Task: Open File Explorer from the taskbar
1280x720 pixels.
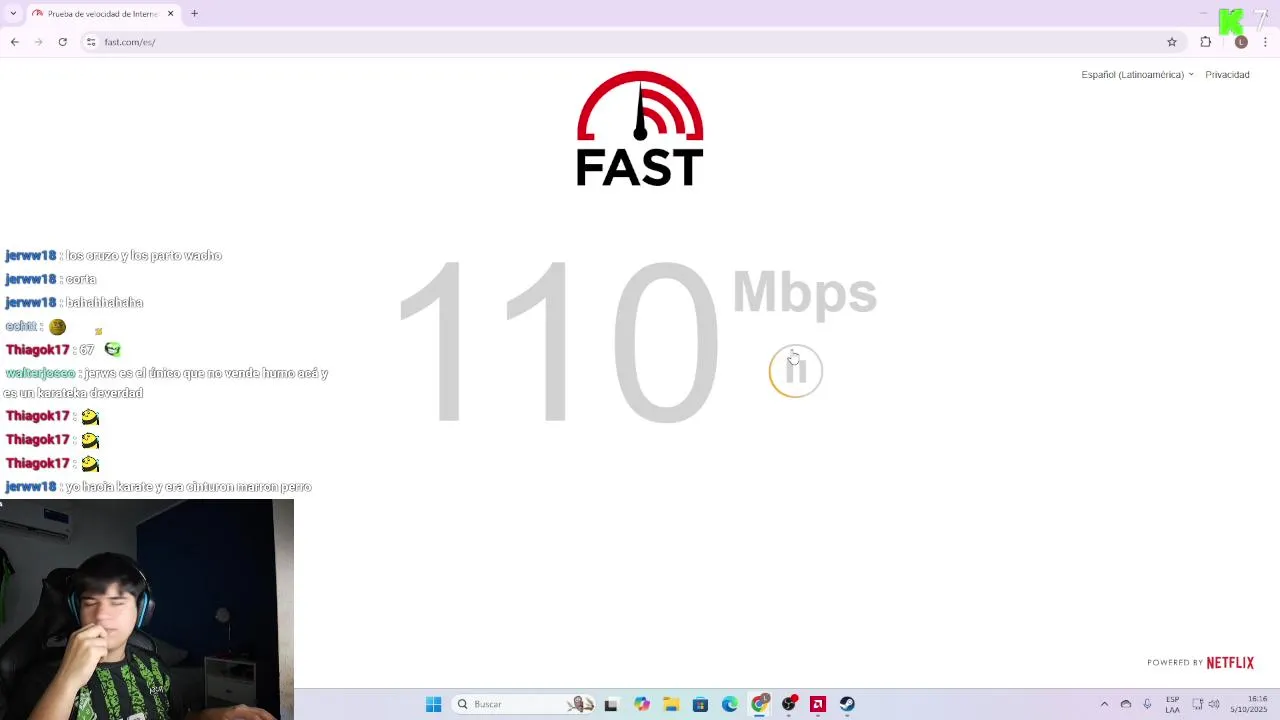Action: [x=671, y=704]
